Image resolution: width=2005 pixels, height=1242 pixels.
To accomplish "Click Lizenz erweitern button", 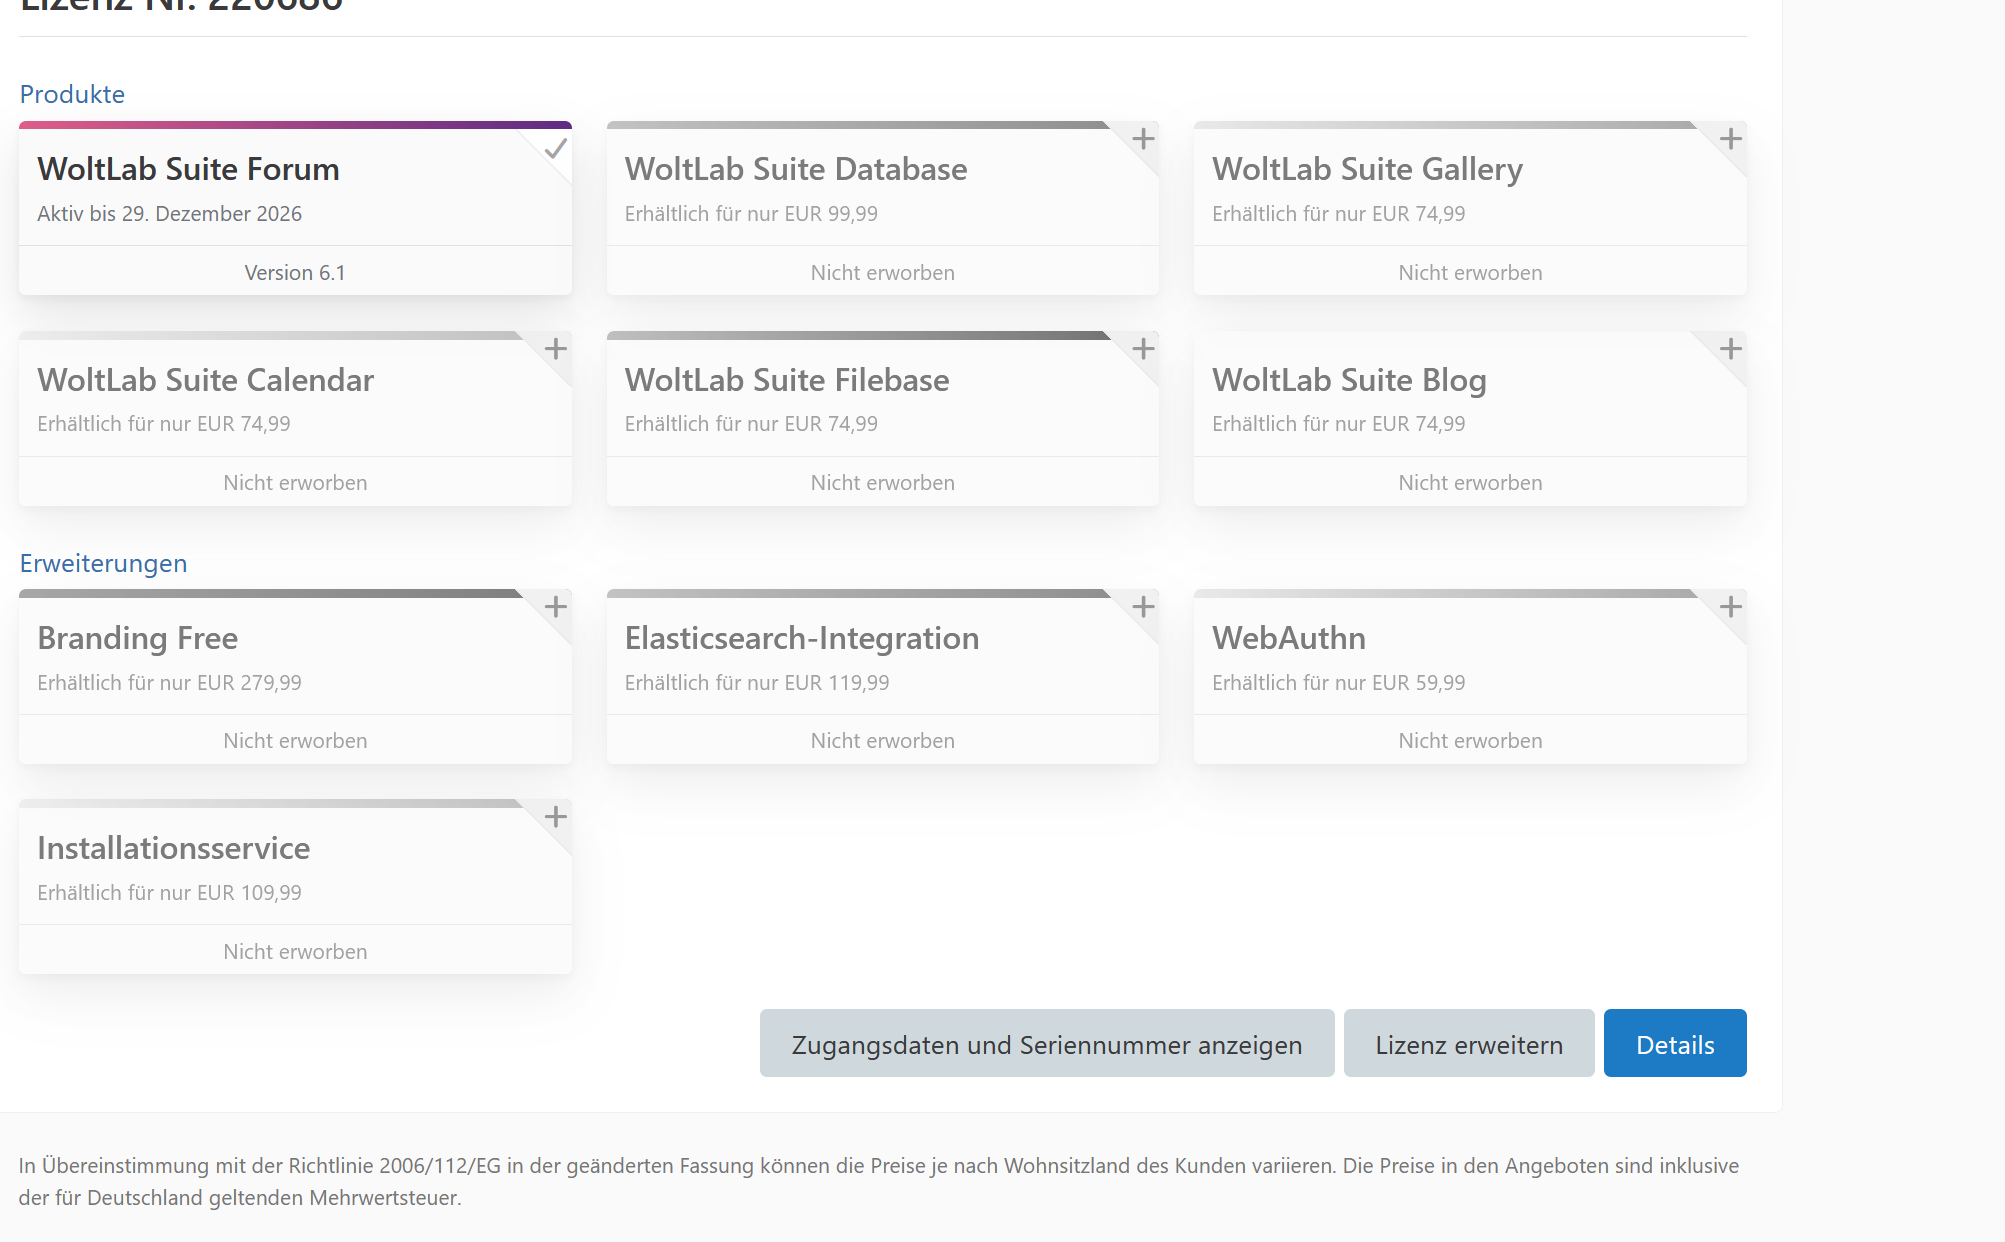I will pyautogui.click(x=1468, y=1044).
